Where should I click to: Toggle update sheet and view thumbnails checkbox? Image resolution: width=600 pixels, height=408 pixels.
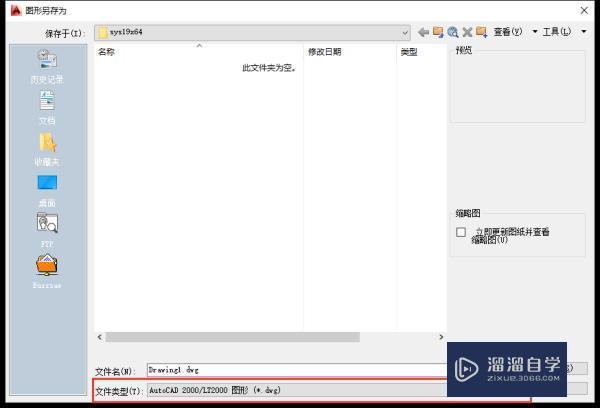tap(461, 232)
